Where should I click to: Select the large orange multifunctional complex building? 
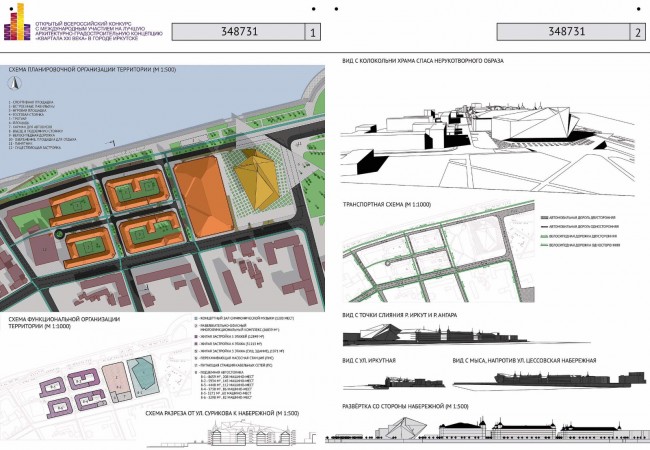[x=204, y=196]
